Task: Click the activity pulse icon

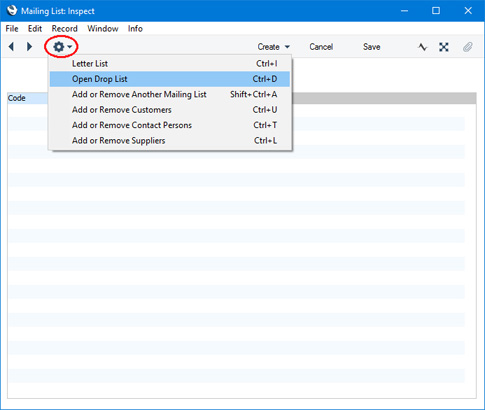Action: point(423,47)
